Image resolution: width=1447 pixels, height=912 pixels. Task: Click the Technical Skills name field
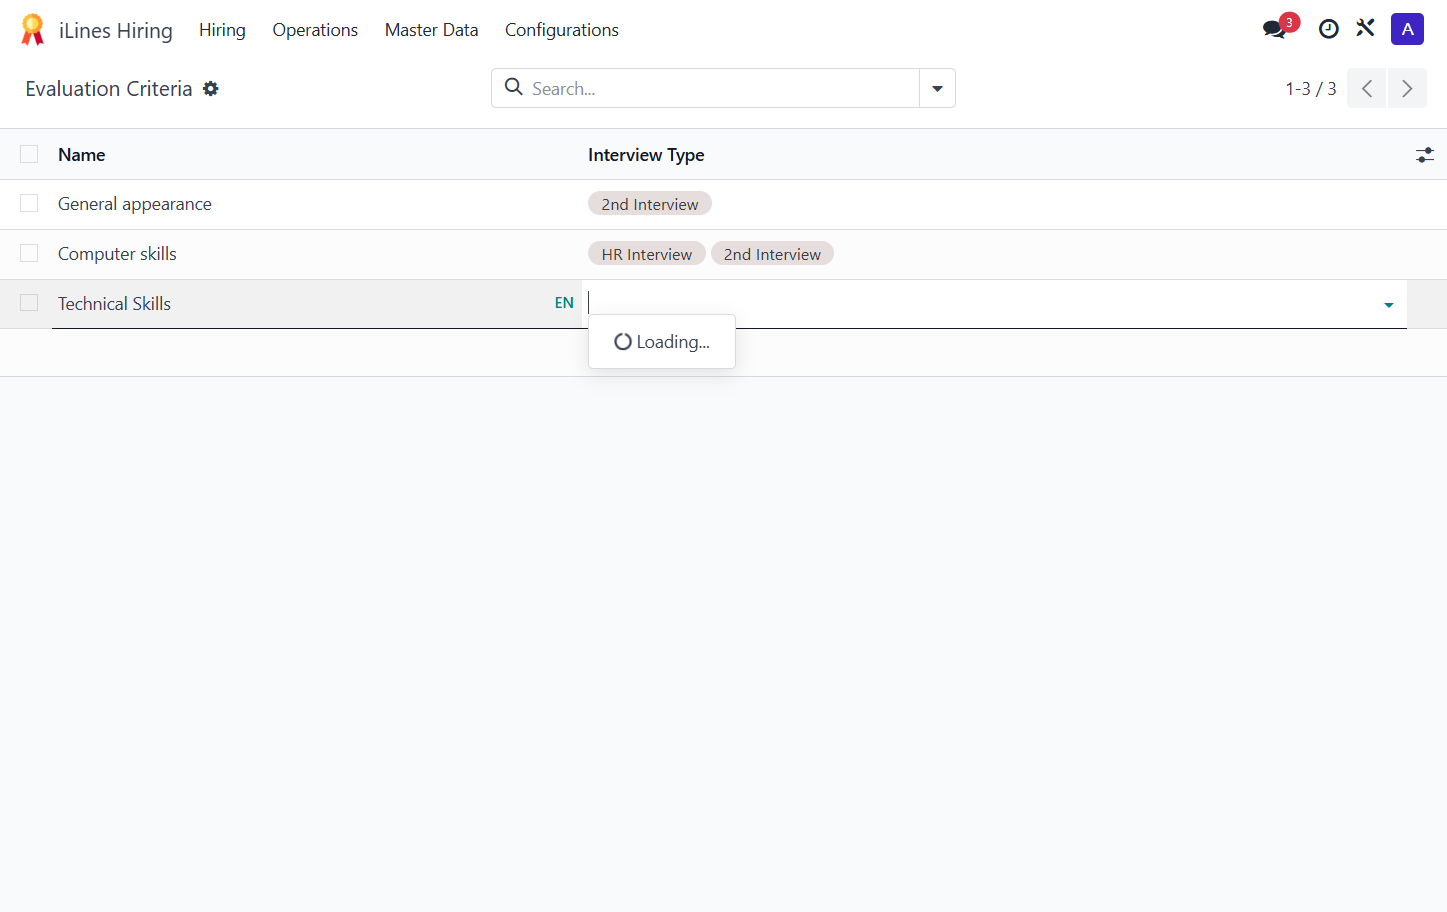(300, 304)
